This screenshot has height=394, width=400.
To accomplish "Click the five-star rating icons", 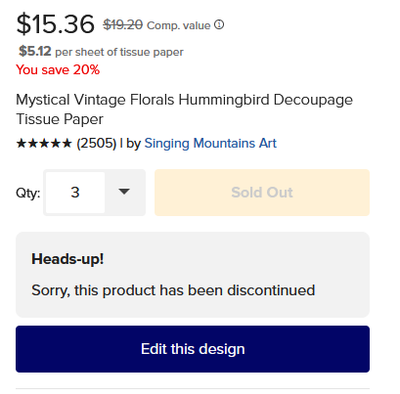I will point(44,143).
